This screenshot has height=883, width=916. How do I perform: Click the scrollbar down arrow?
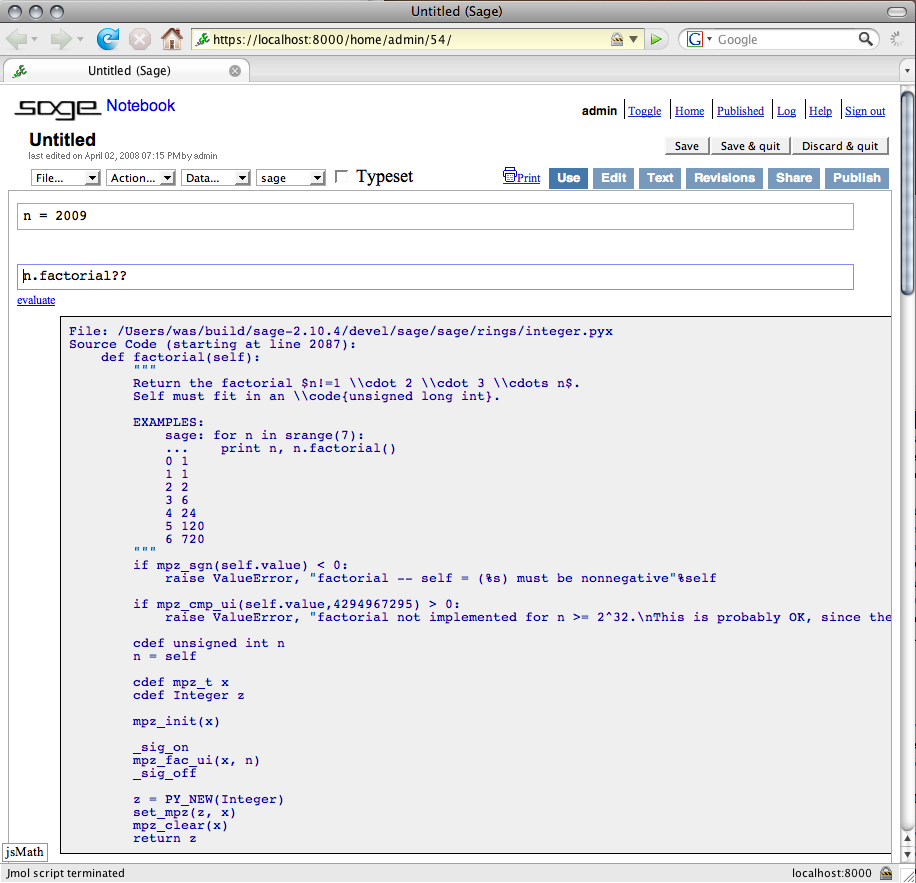907,854
